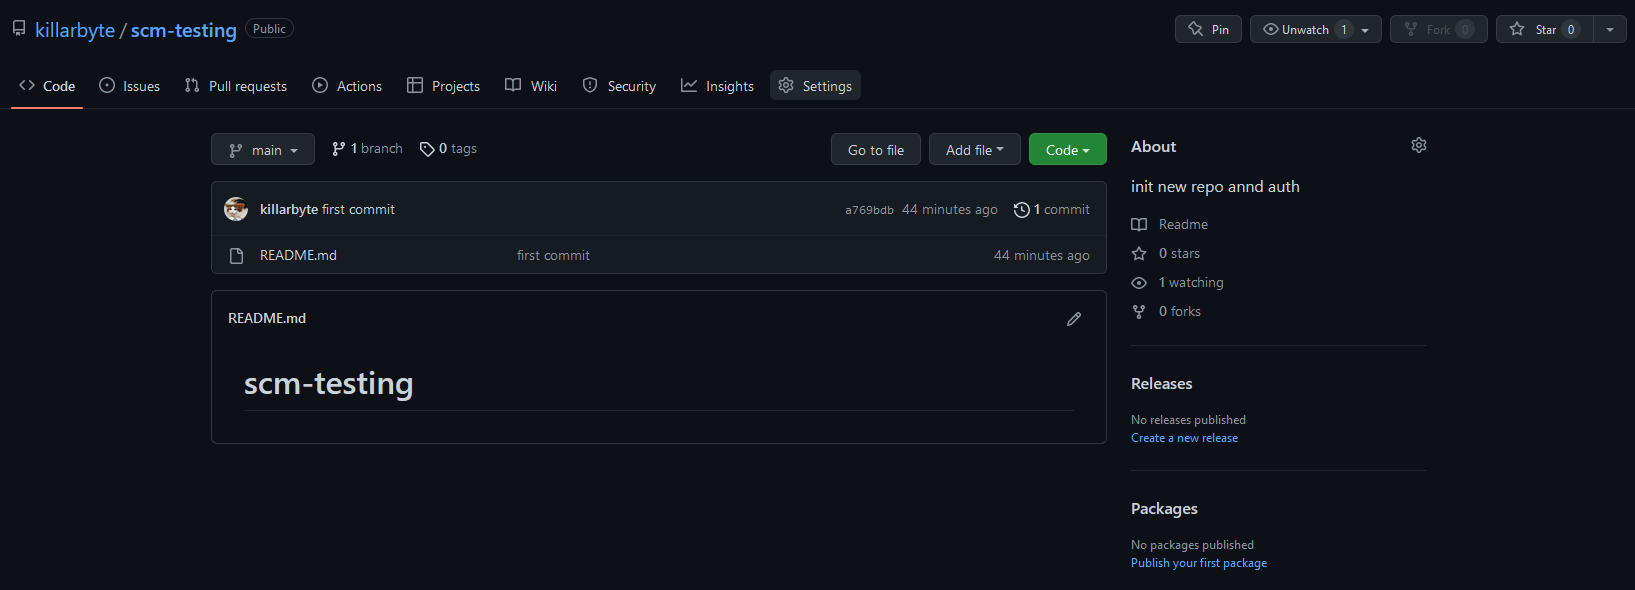Open the green Code dropdown

tap(1067, 149)
